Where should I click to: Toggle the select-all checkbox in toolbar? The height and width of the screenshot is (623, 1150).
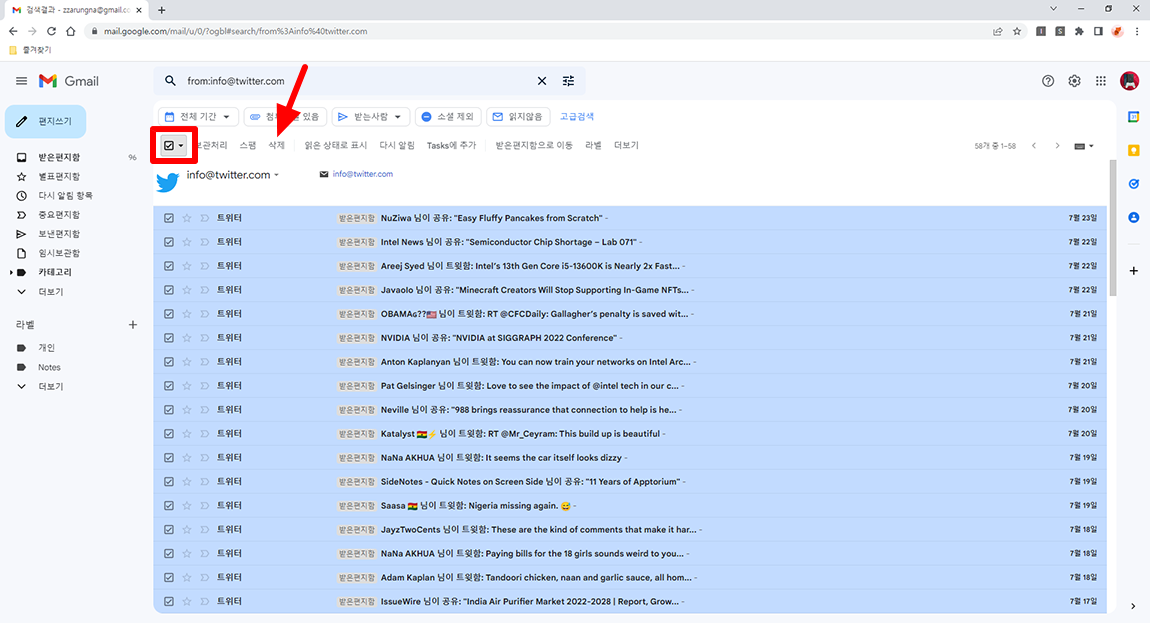[169, 145]
